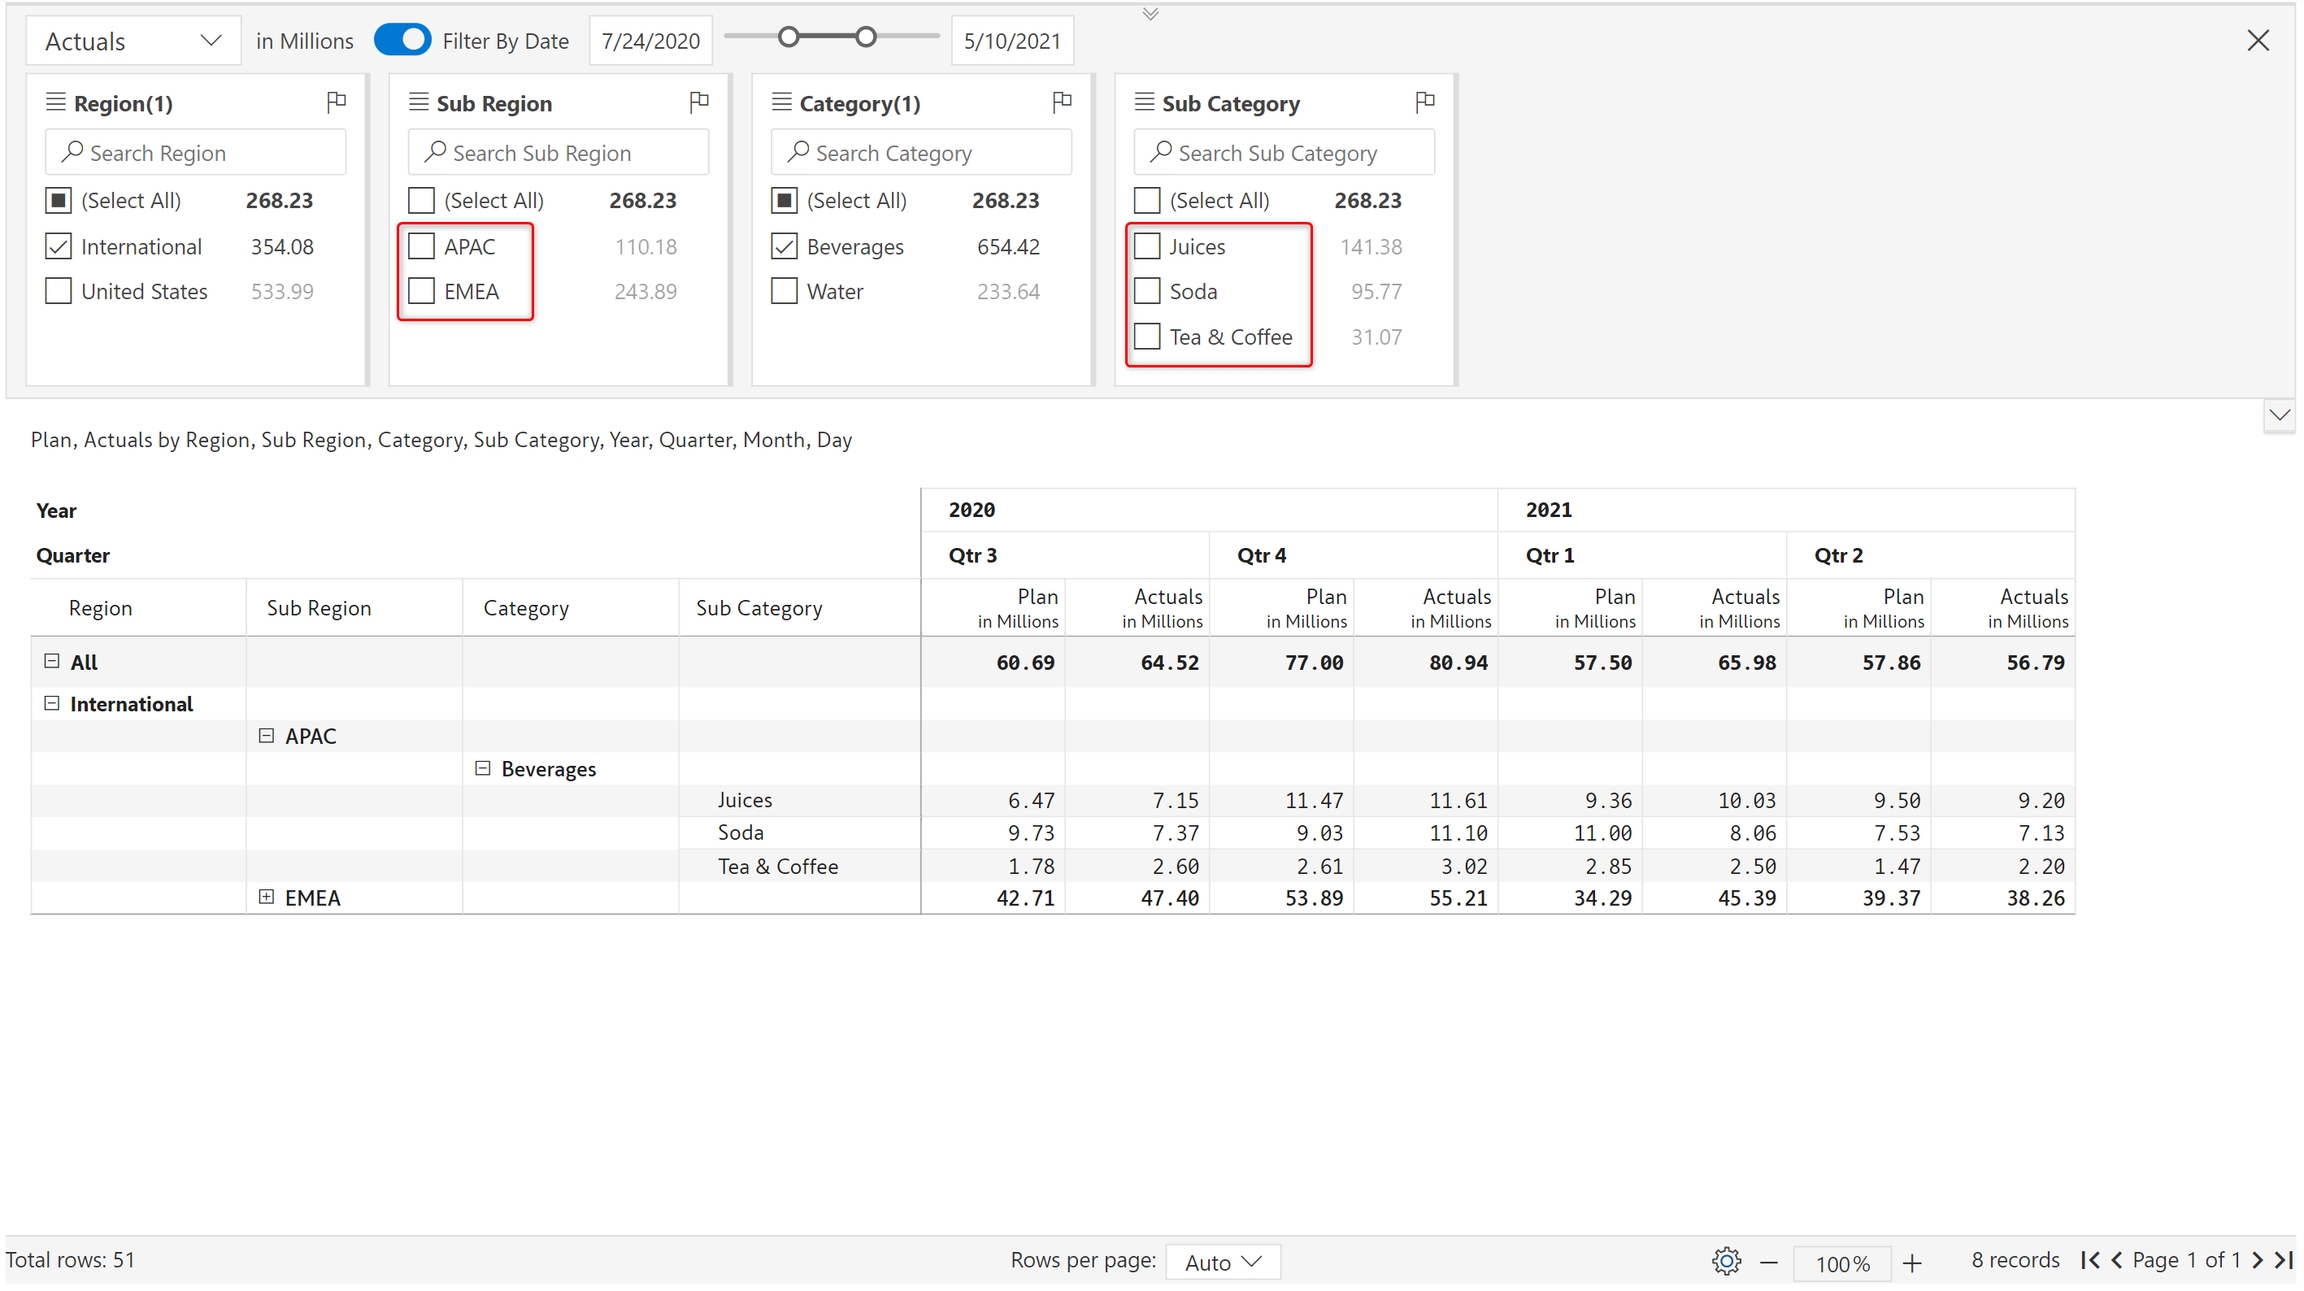The width and height of the screenshot is (2304, 1291).
Task: Open the Rows per page Auto dropdown
Action: pos(1222,1262)
